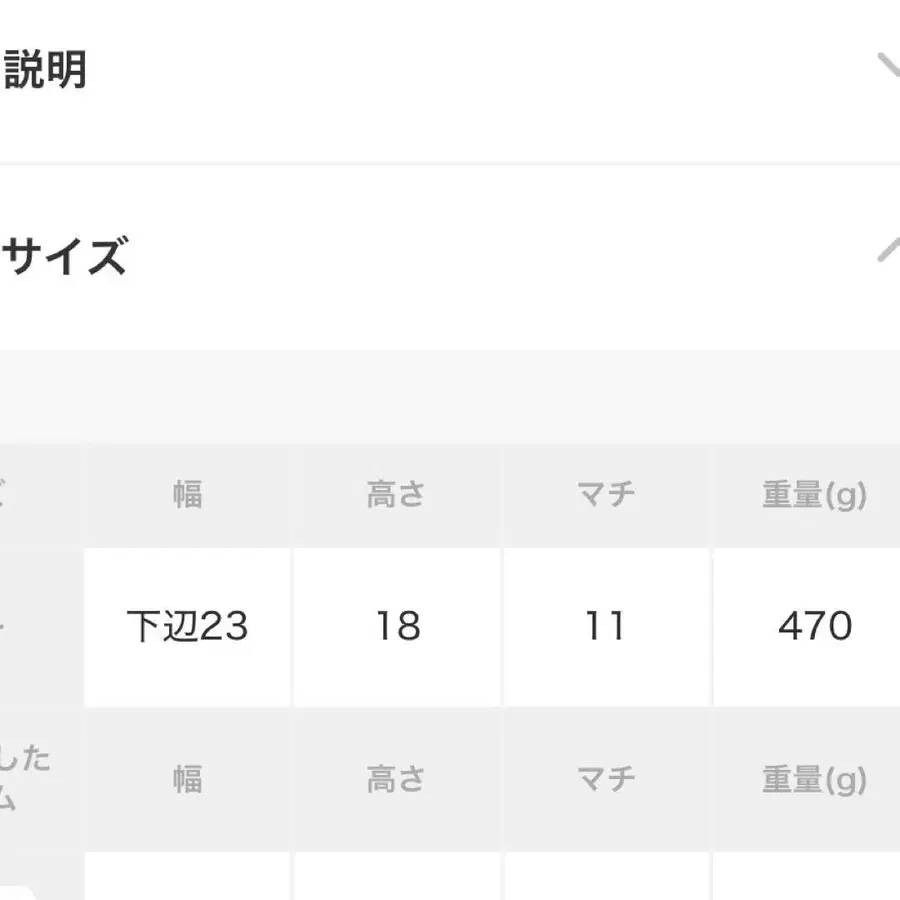Collapse the サイズ section chevron
900x900 pixels.
pyautogui.click(x=887, y=250)
